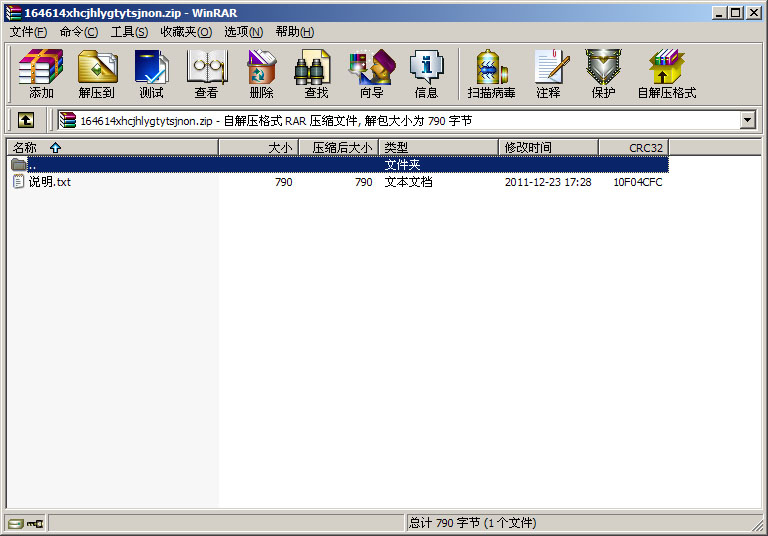Image resolution: width=768 pixels, height=536 pixels.
Task: Open the 帮助(H) menu
Action: pos(295,32)
